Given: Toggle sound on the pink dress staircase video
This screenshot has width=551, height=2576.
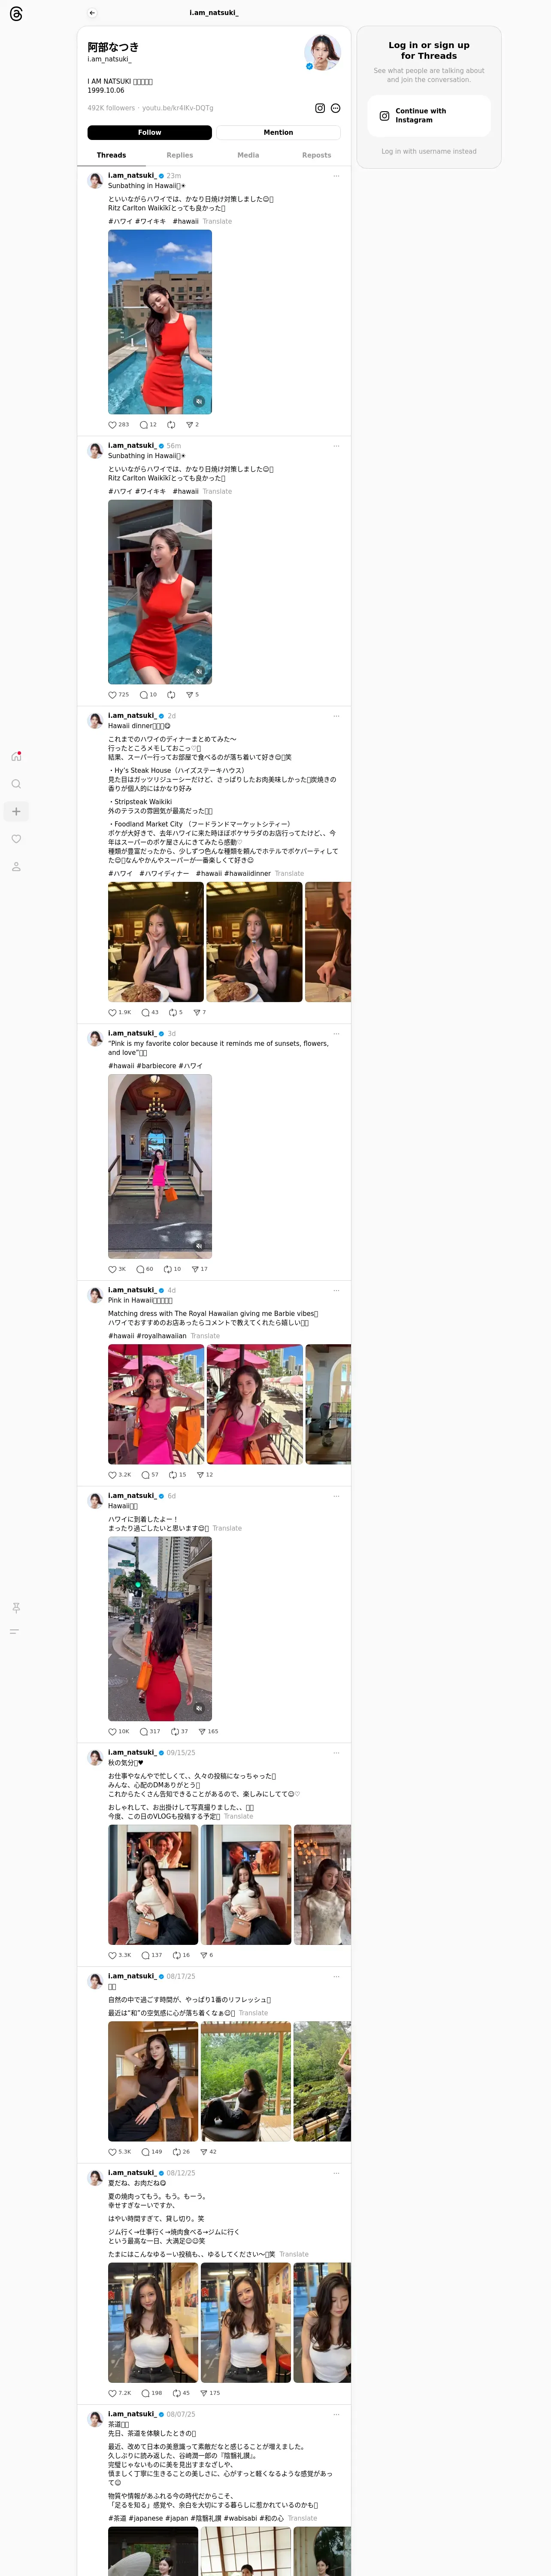Looking at the screenshot, I should (x=199, y=1246).
